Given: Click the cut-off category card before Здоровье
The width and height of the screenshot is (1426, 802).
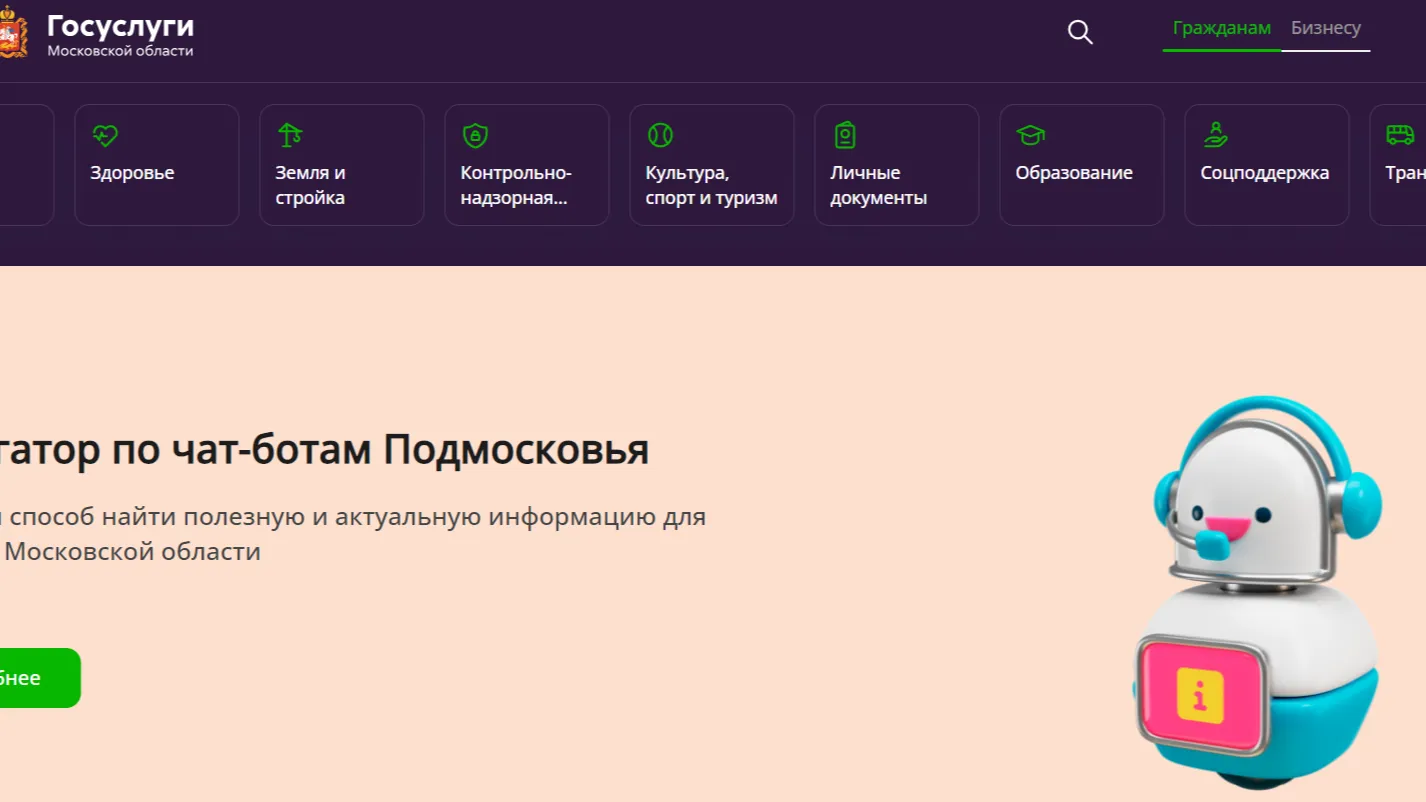Looking at the screenshot, I should pos(26,165).
